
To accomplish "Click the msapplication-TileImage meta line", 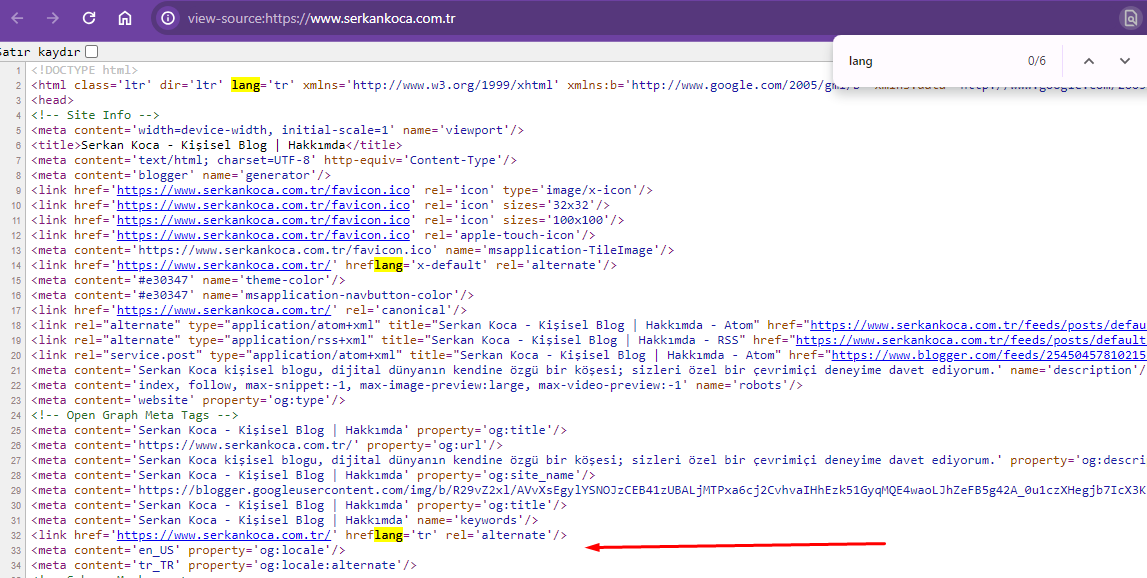I will pos(353,250).
